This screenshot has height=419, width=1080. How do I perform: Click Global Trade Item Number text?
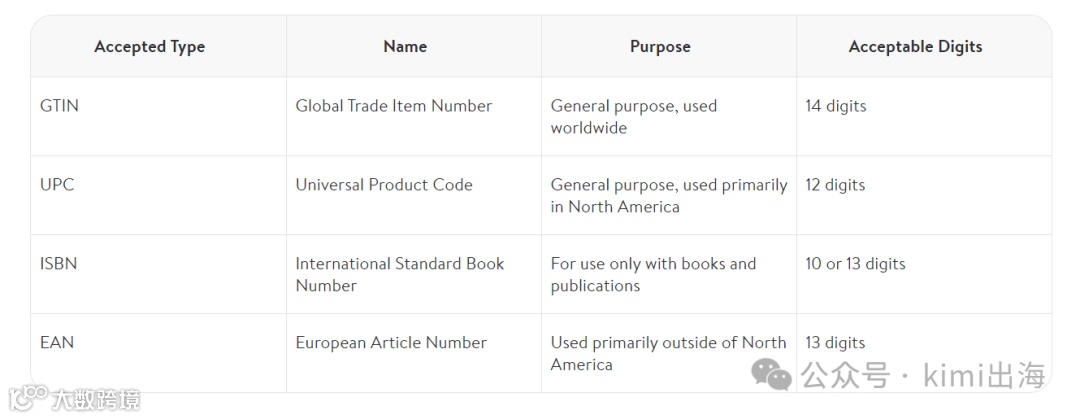pos(394,106)
